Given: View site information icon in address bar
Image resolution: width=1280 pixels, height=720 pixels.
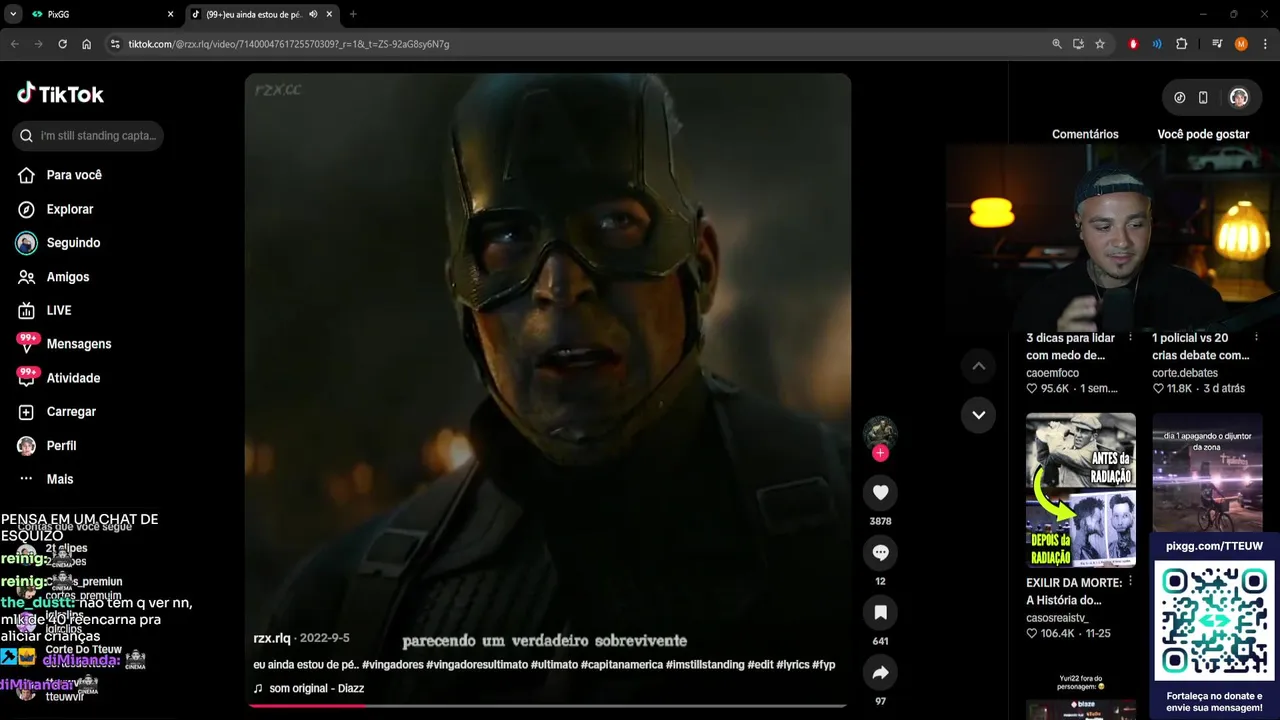Looking at the screenshot, I should point(115,44).
